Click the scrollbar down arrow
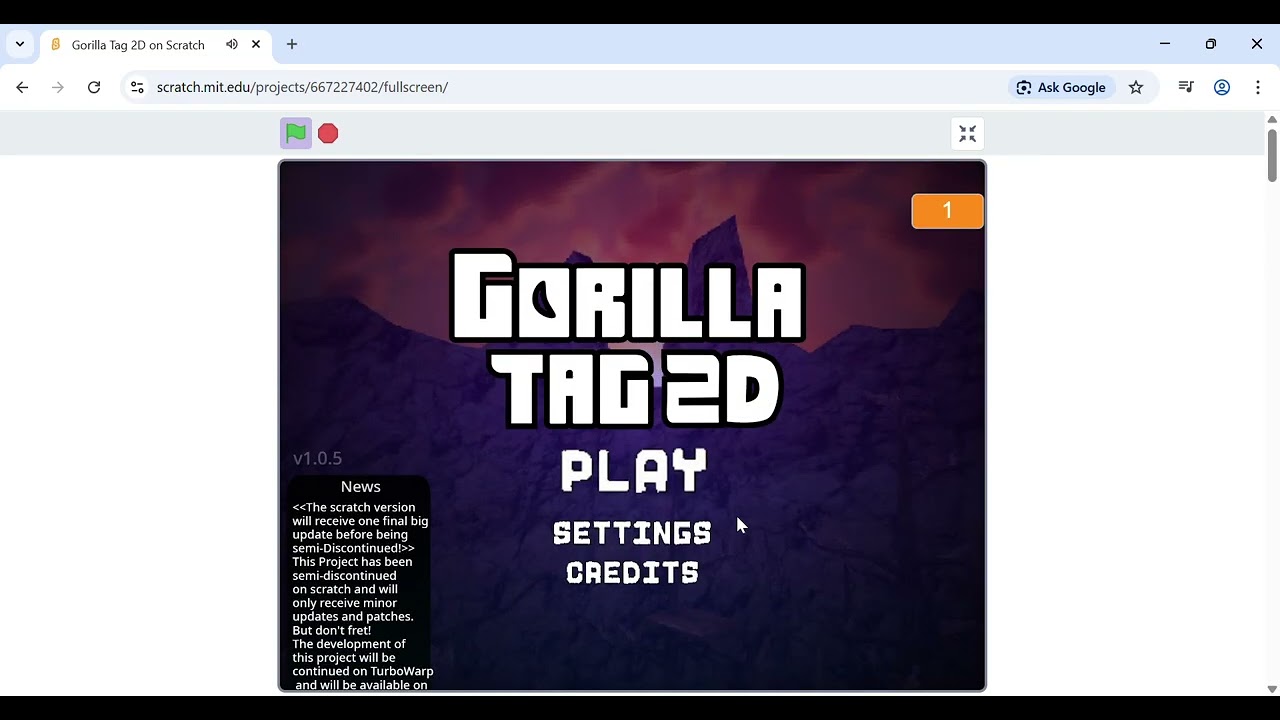1280x720 pixels. pyautogui.click(x=1272, y=689)
